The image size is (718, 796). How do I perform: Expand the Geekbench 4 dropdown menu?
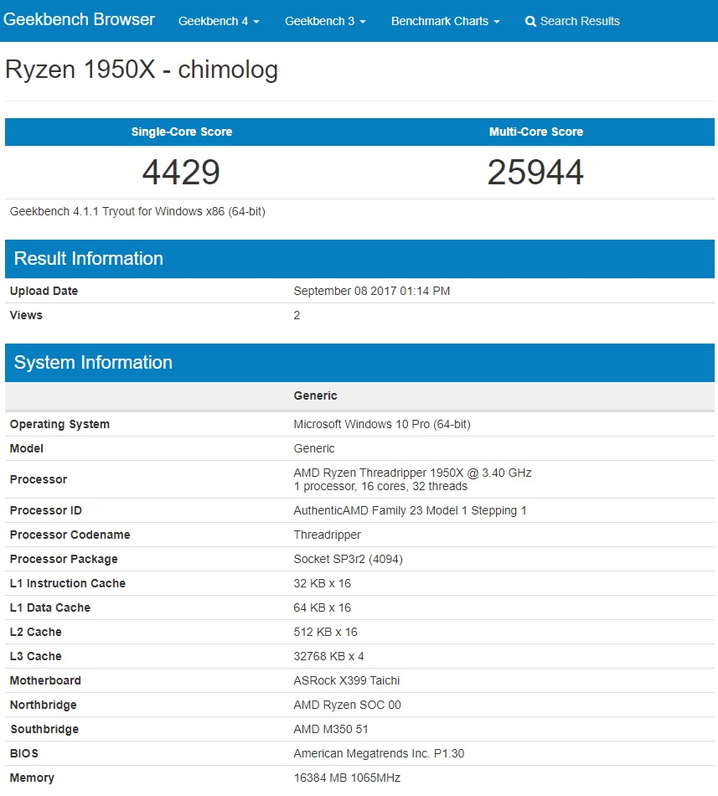(x=219, y=21)
